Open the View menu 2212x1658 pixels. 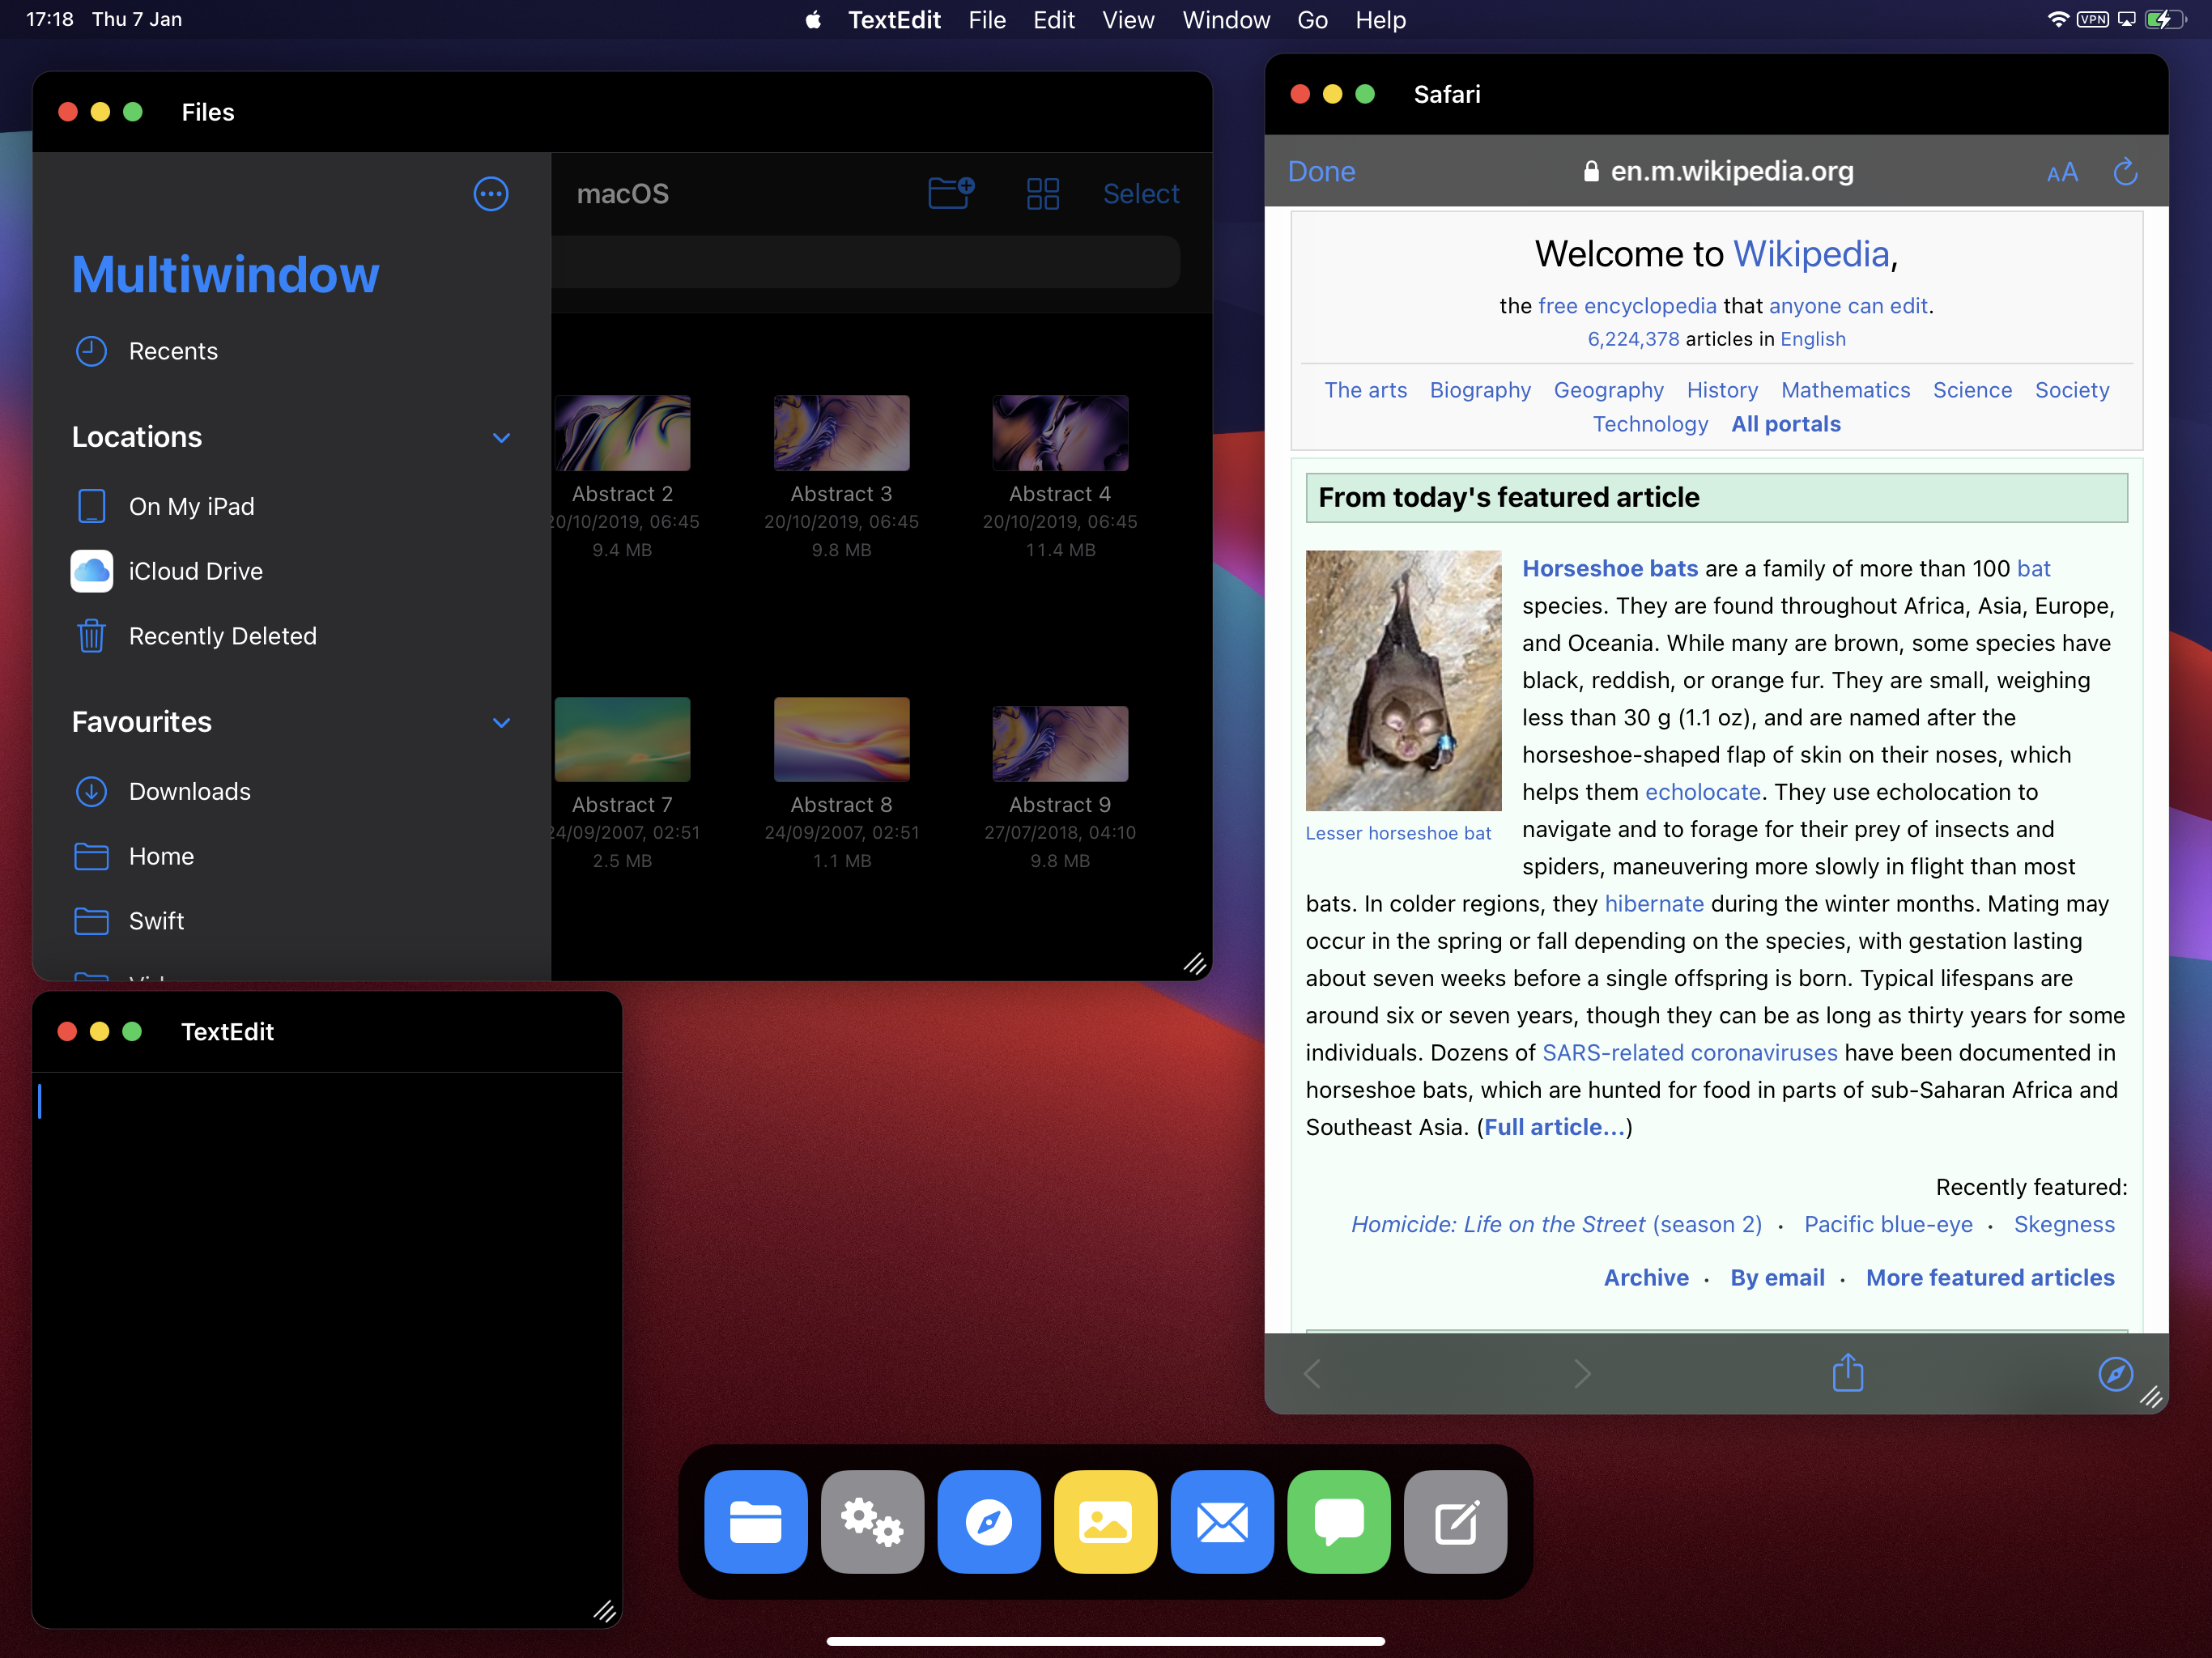(x=1127, y=20)
